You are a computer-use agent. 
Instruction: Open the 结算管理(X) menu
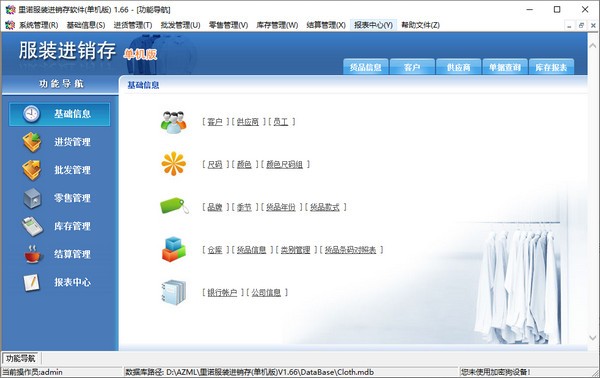[x=326, y=25]
